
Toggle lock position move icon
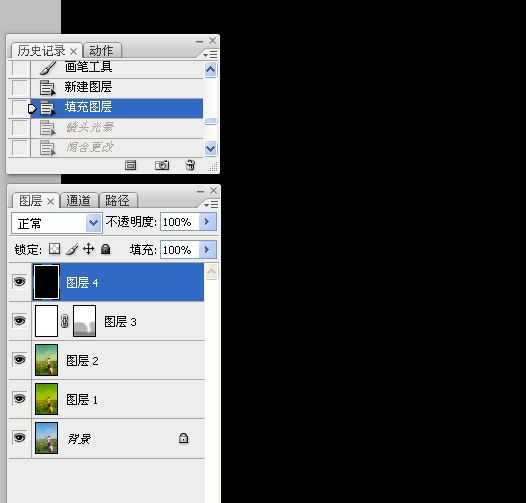89,249
